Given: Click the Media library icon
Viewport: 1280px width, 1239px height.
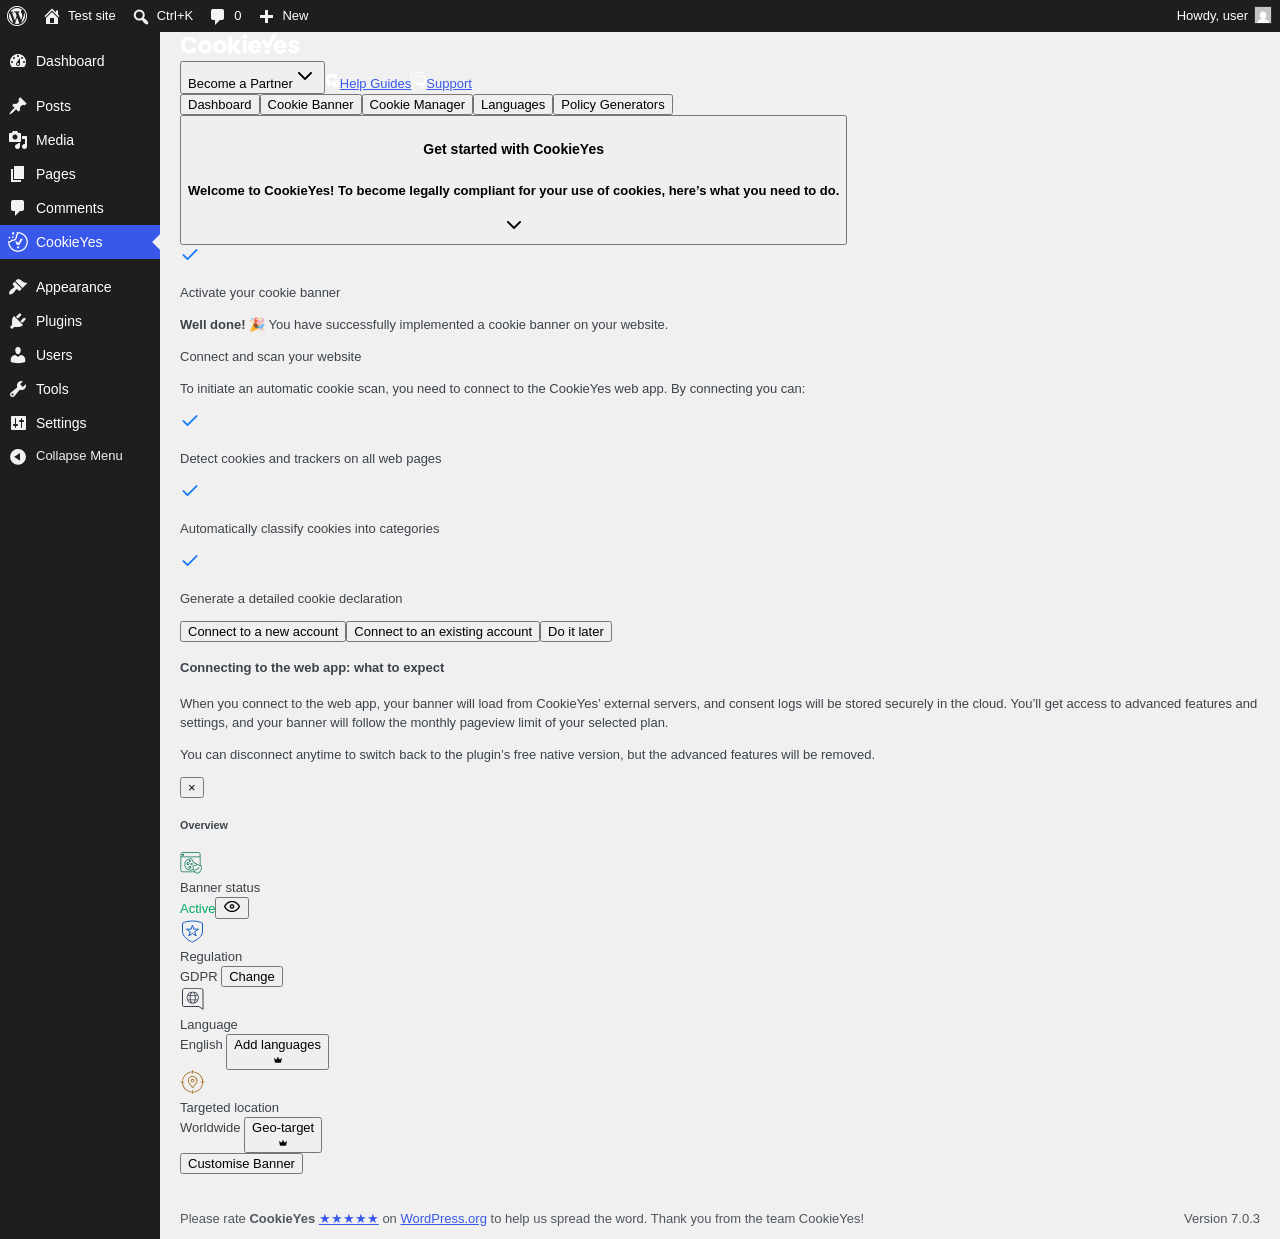Looking at the screenshot, I should 18,140.
